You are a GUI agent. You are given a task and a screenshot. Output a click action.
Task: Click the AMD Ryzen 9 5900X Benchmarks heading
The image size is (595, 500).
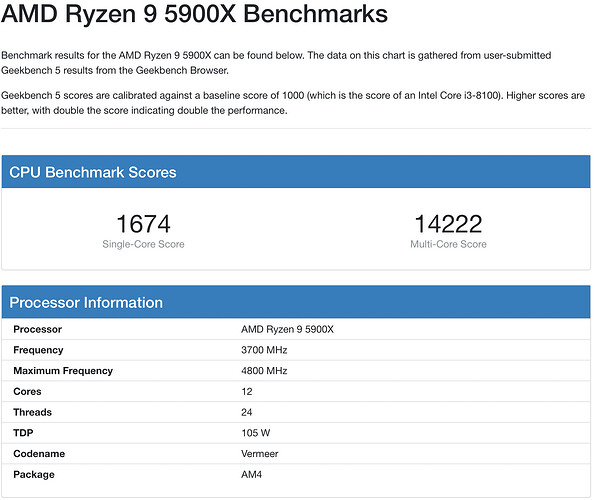194,14
